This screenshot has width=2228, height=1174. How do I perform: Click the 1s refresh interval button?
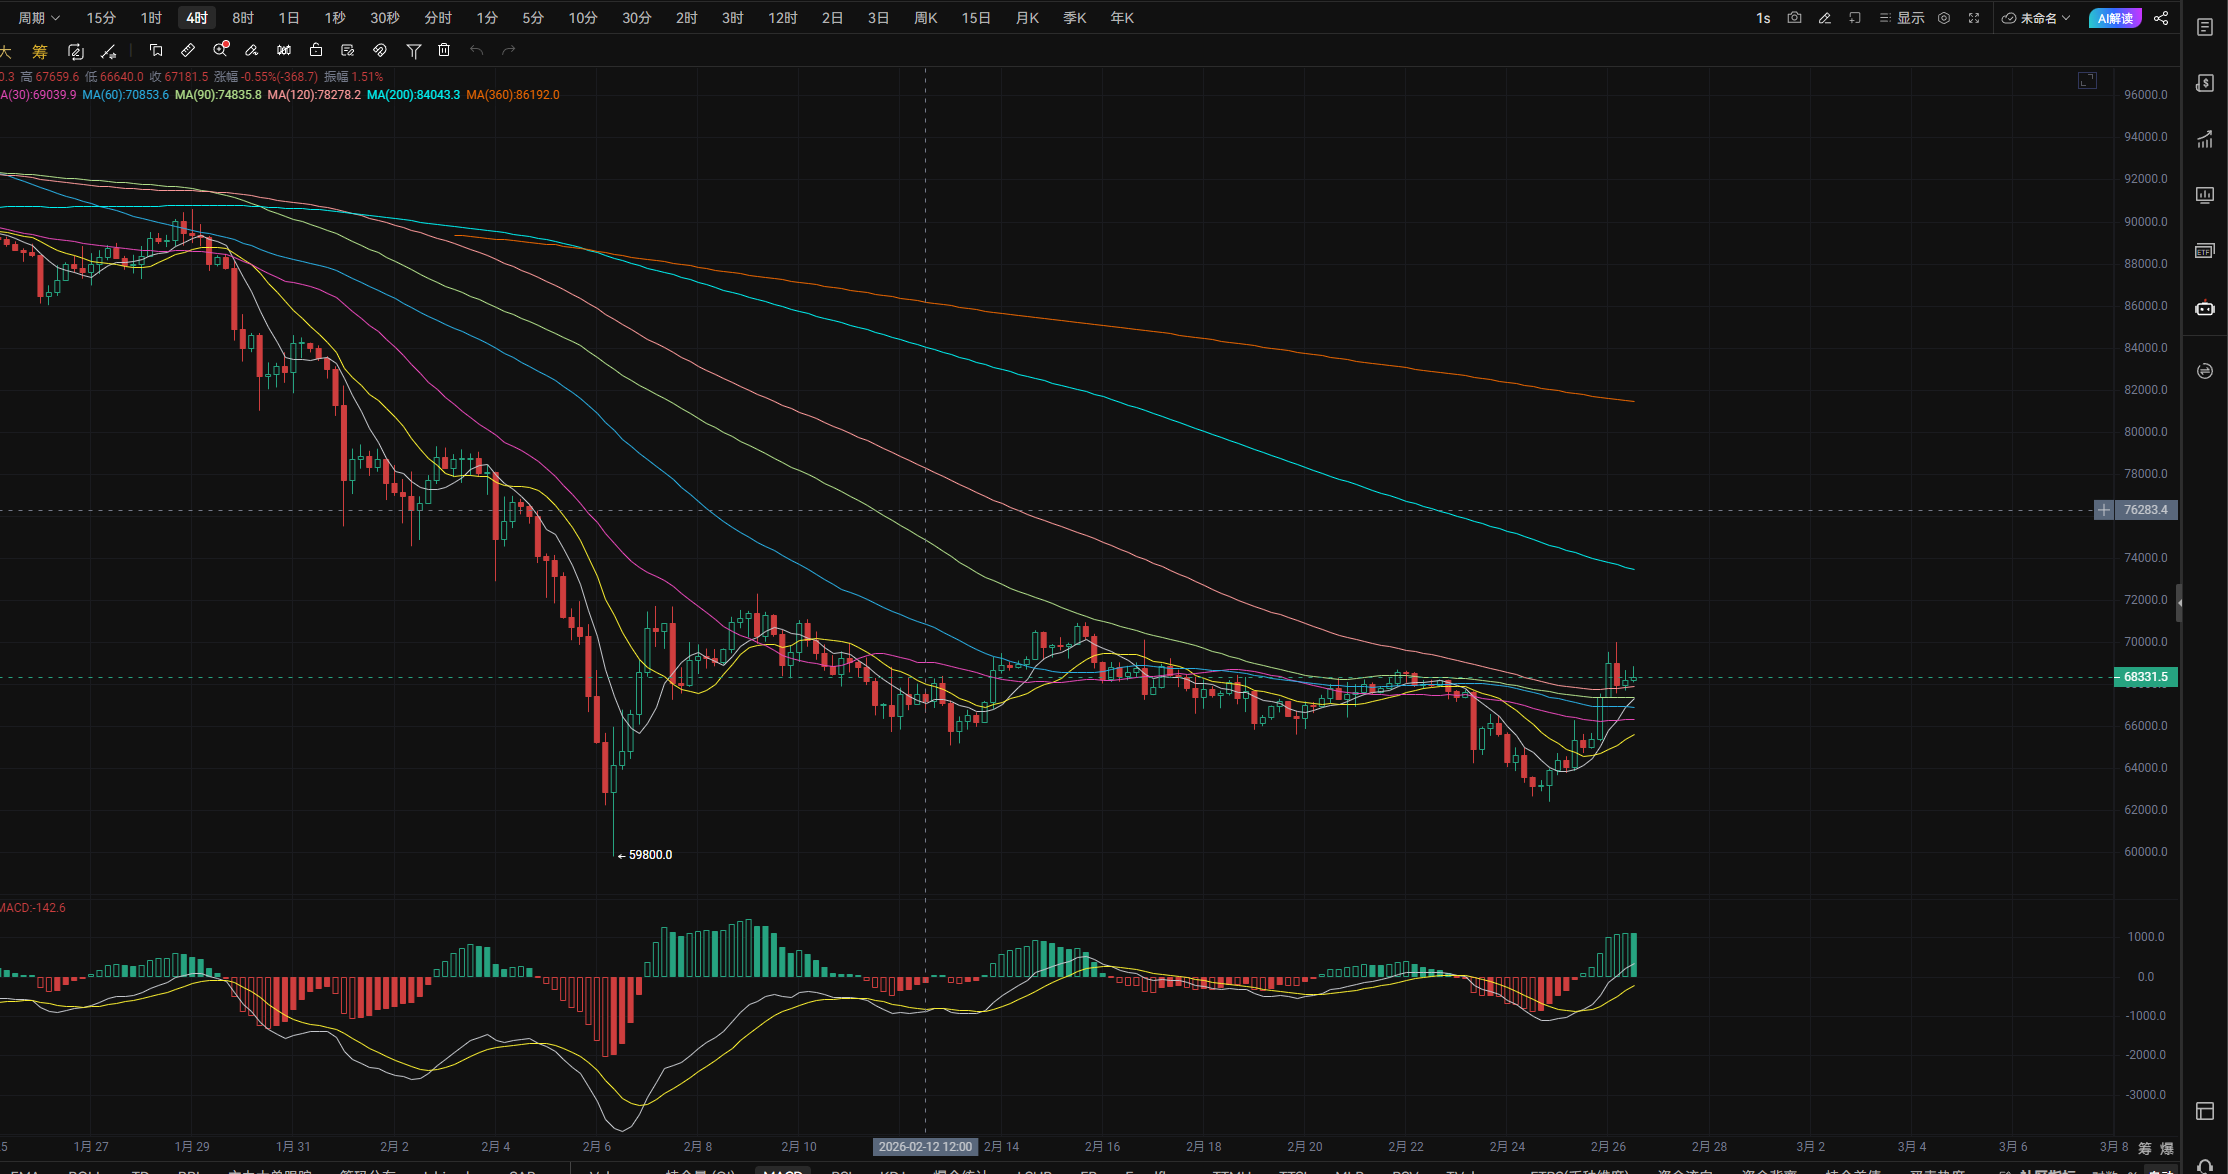point(1763,18)
